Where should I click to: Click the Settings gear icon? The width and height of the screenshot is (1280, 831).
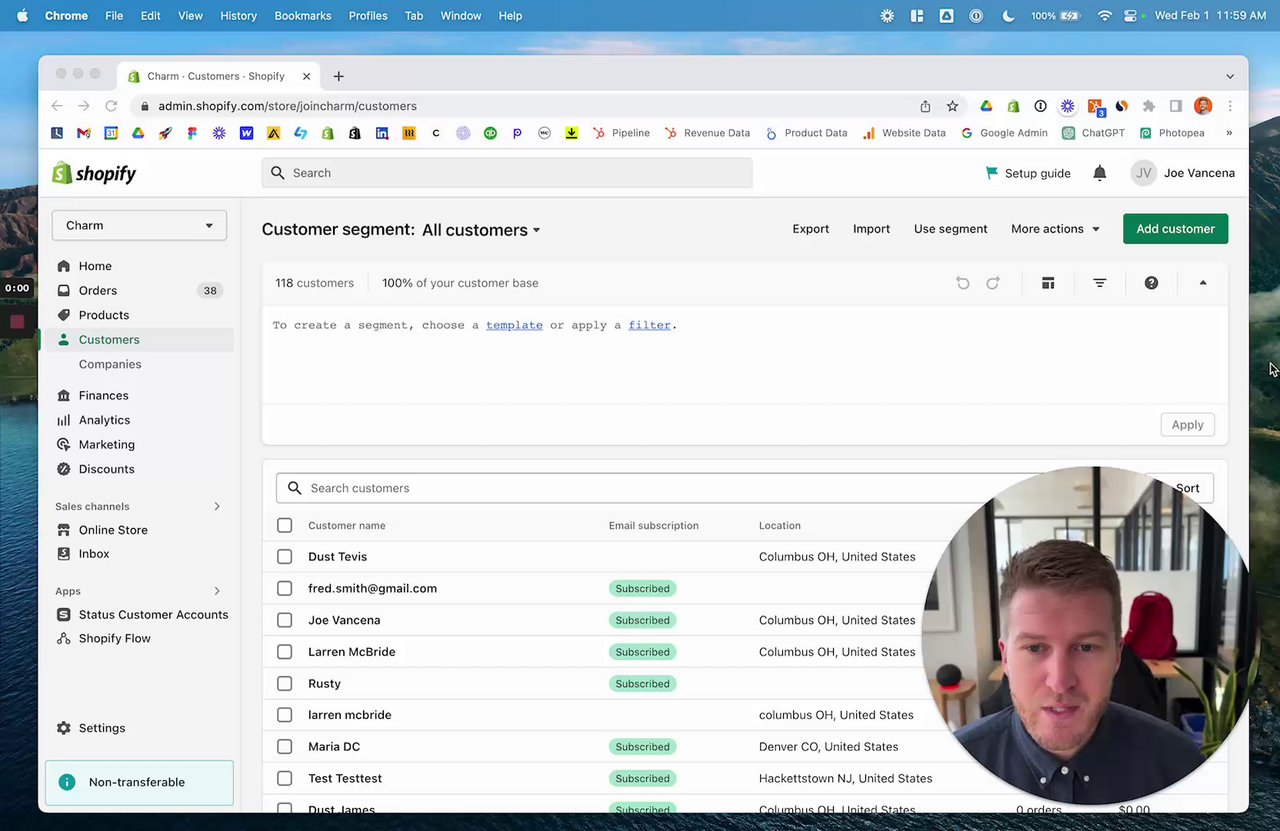[x=64, y=728]
